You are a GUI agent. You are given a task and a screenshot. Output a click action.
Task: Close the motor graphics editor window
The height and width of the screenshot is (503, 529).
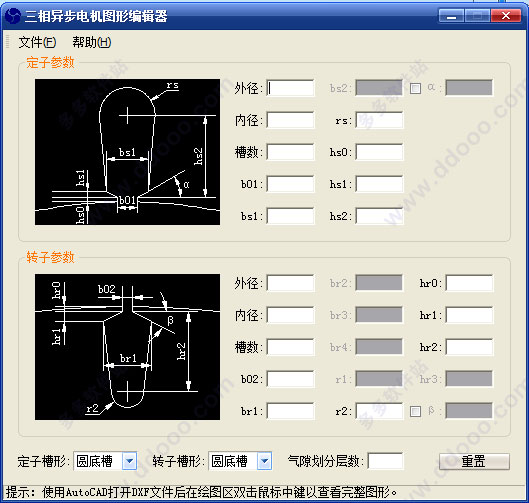[506, 16]
